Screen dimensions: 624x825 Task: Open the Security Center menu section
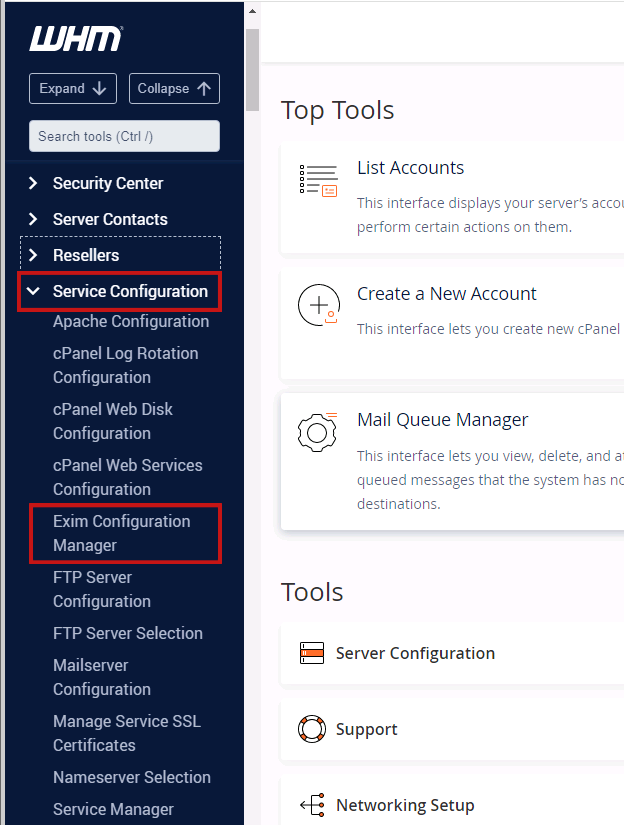click(108, 183)
